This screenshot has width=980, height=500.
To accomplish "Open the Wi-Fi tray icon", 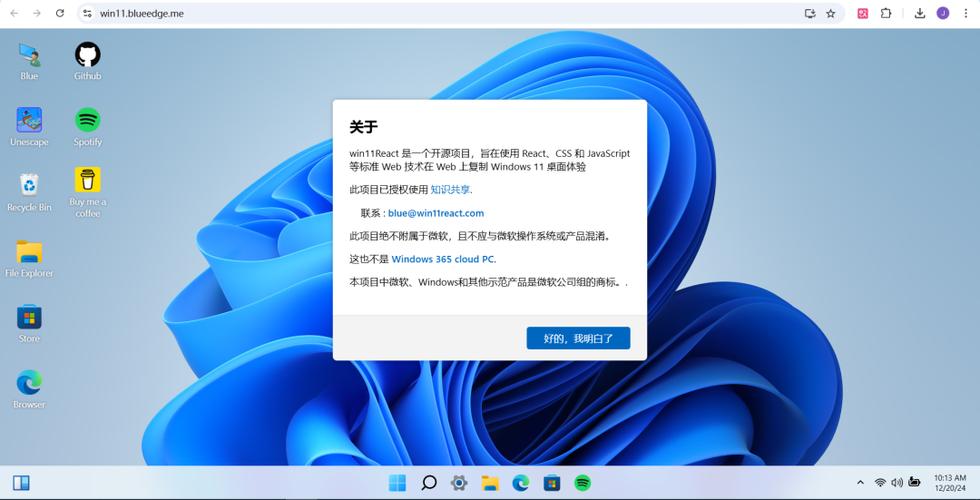I will 880,482.
